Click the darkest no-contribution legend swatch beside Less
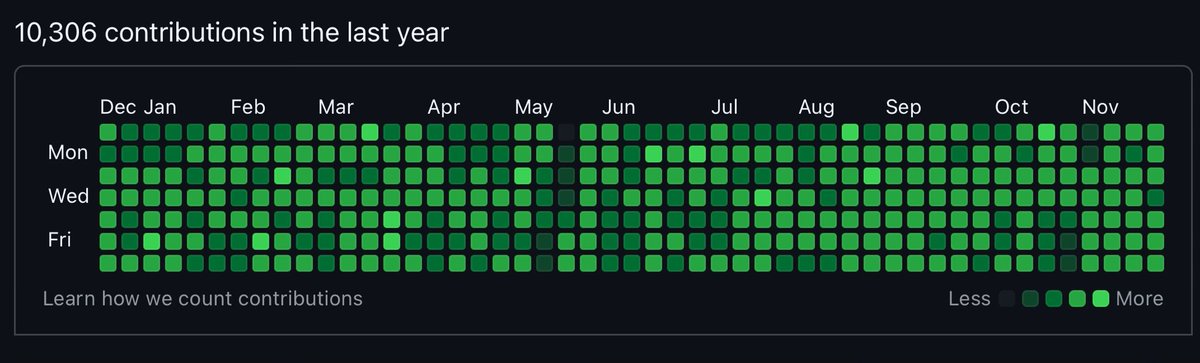This screenshot has width=1200, height=363. [1007, 298]
